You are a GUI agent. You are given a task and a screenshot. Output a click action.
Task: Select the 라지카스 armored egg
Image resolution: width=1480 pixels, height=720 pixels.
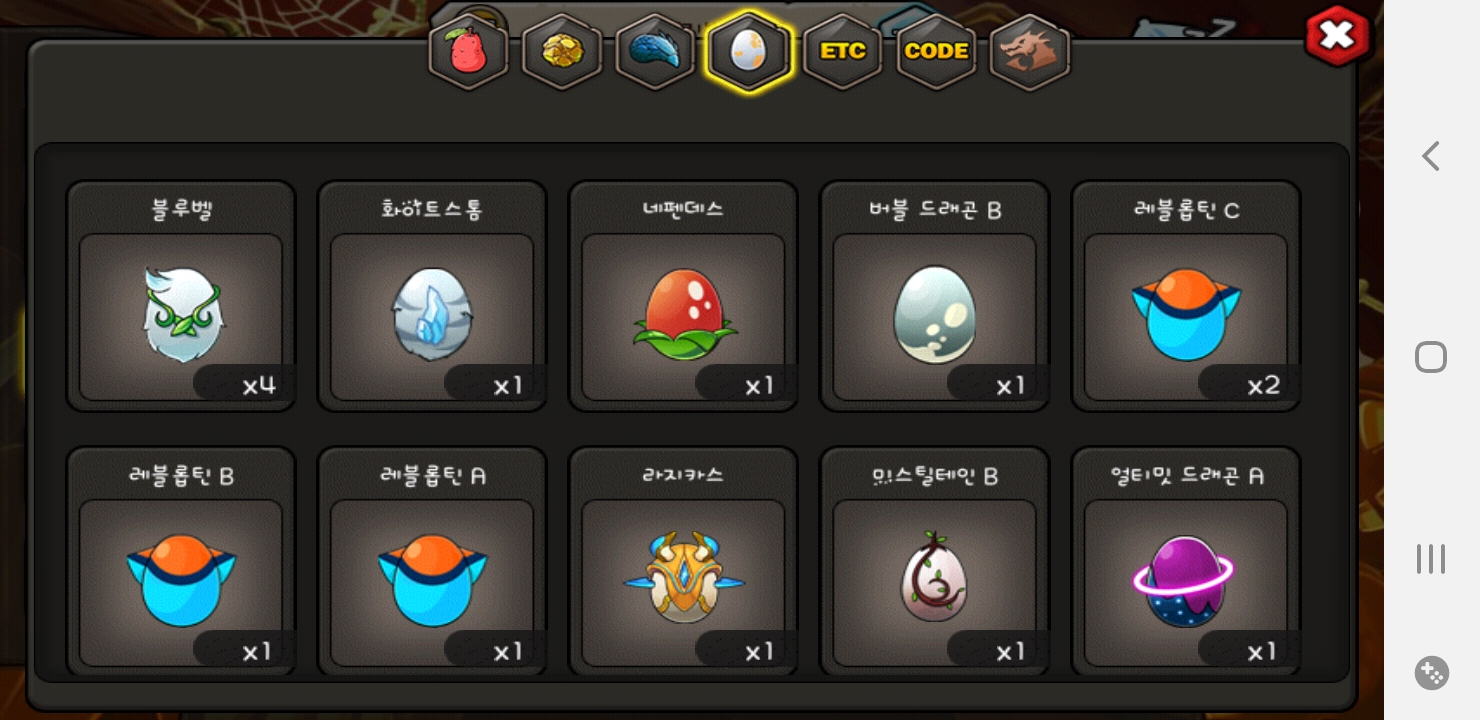coord(683,562)
